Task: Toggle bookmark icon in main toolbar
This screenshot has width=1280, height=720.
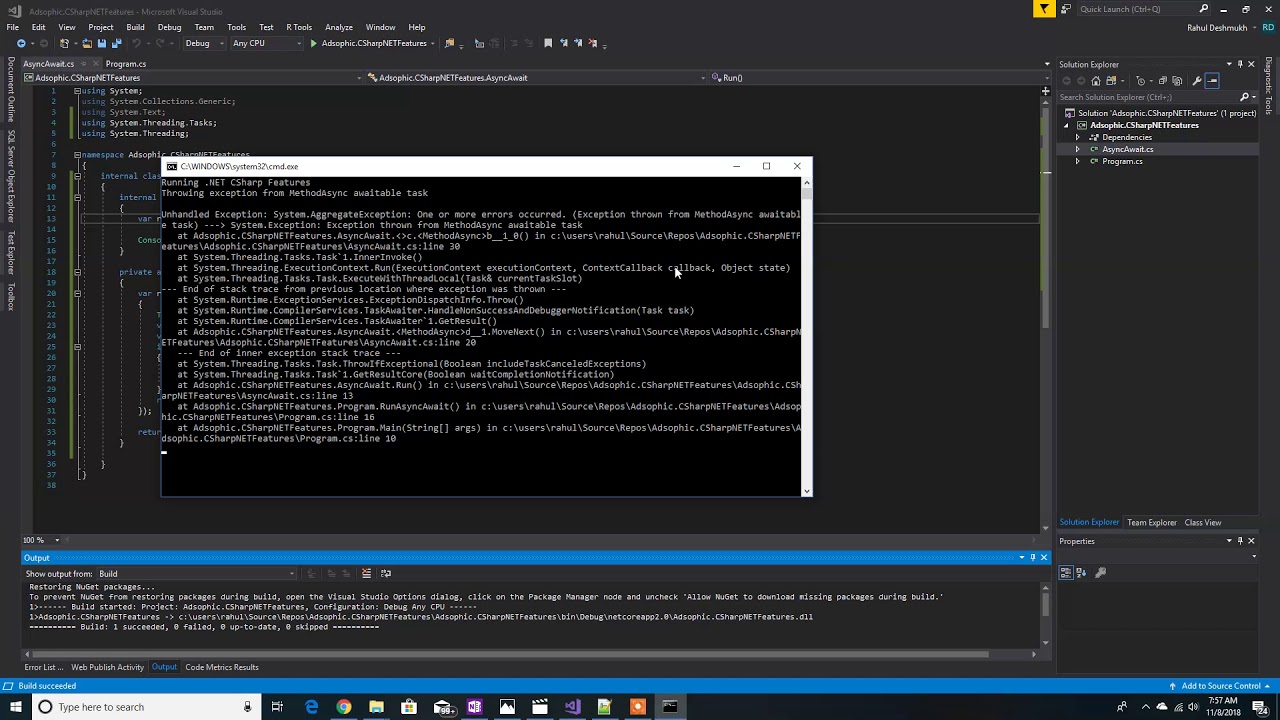Action: coord(548,43)
